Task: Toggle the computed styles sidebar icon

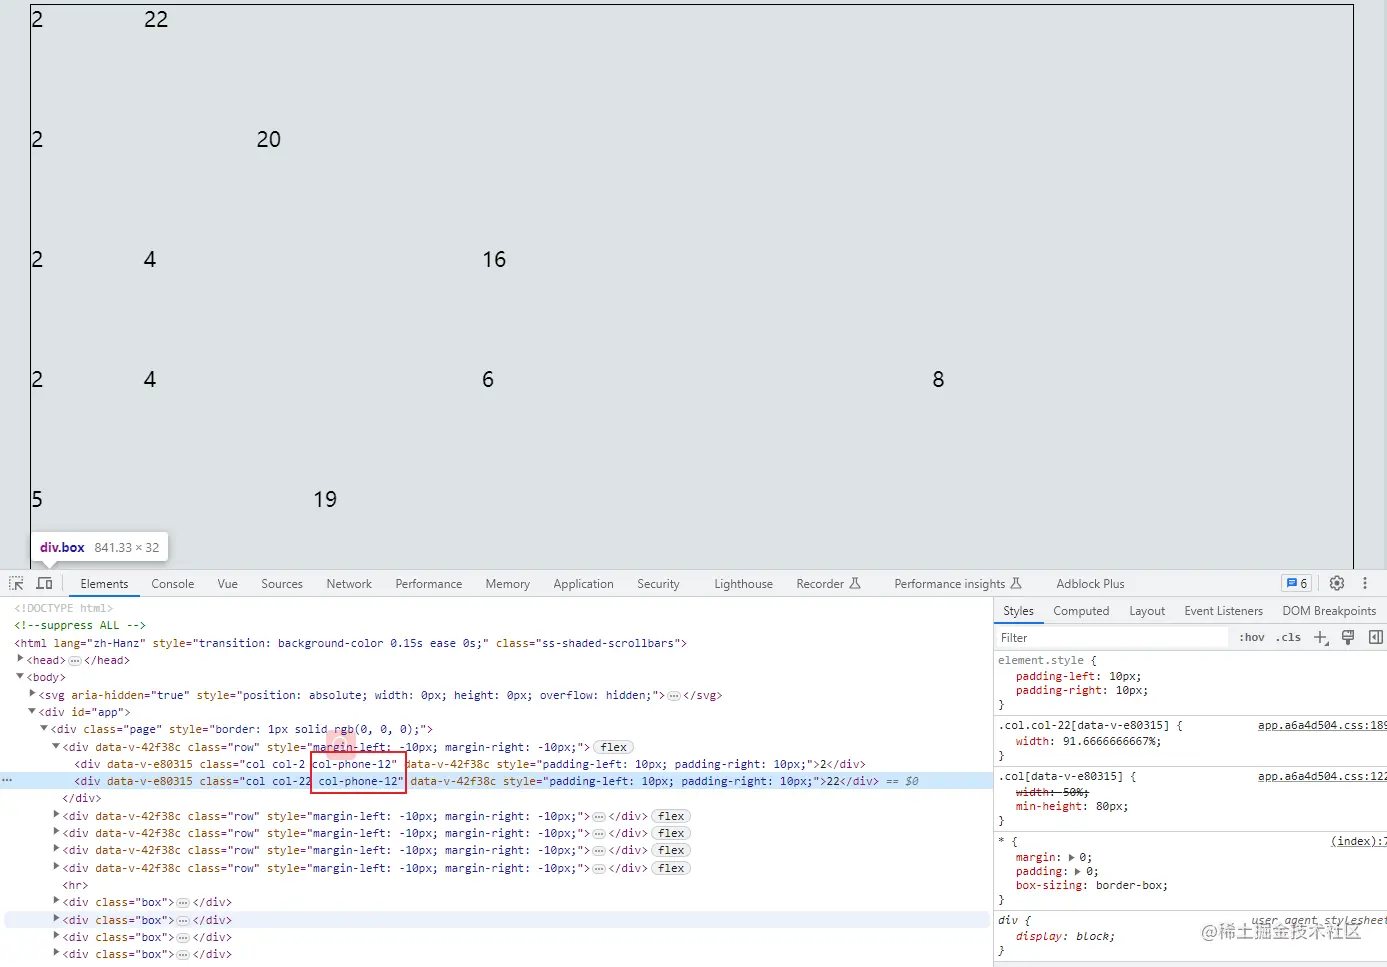Action: pyautogui.click(x=1376, y=637)
